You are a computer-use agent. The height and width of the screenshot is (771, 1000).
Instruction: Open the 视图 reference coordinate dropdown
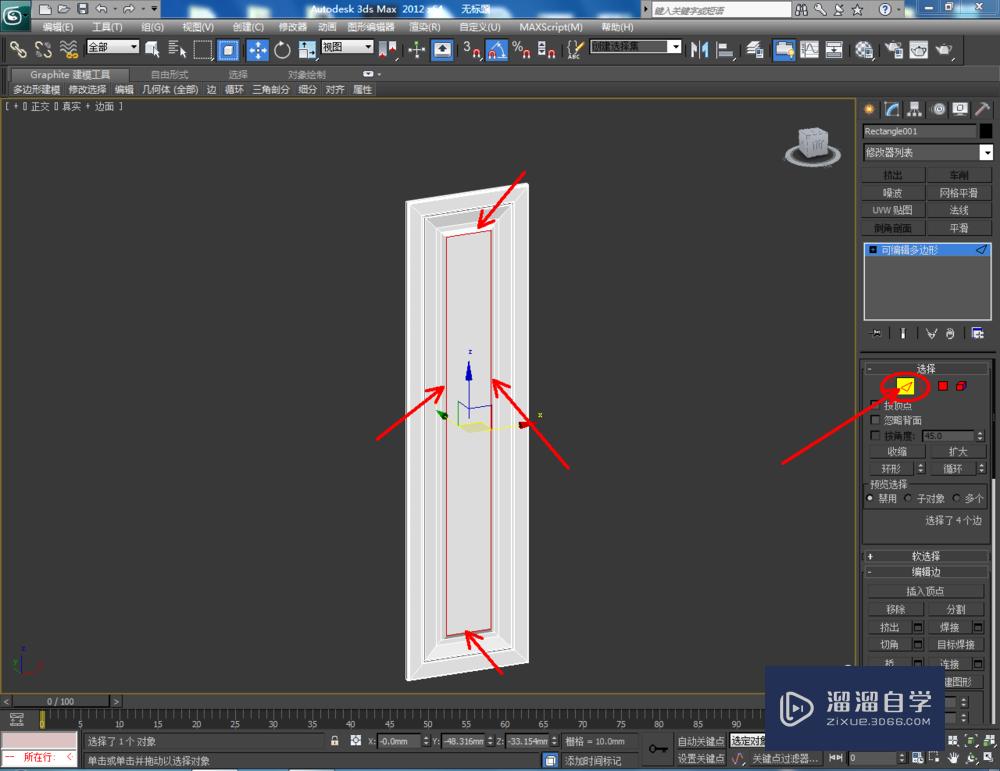click(347, 47)
